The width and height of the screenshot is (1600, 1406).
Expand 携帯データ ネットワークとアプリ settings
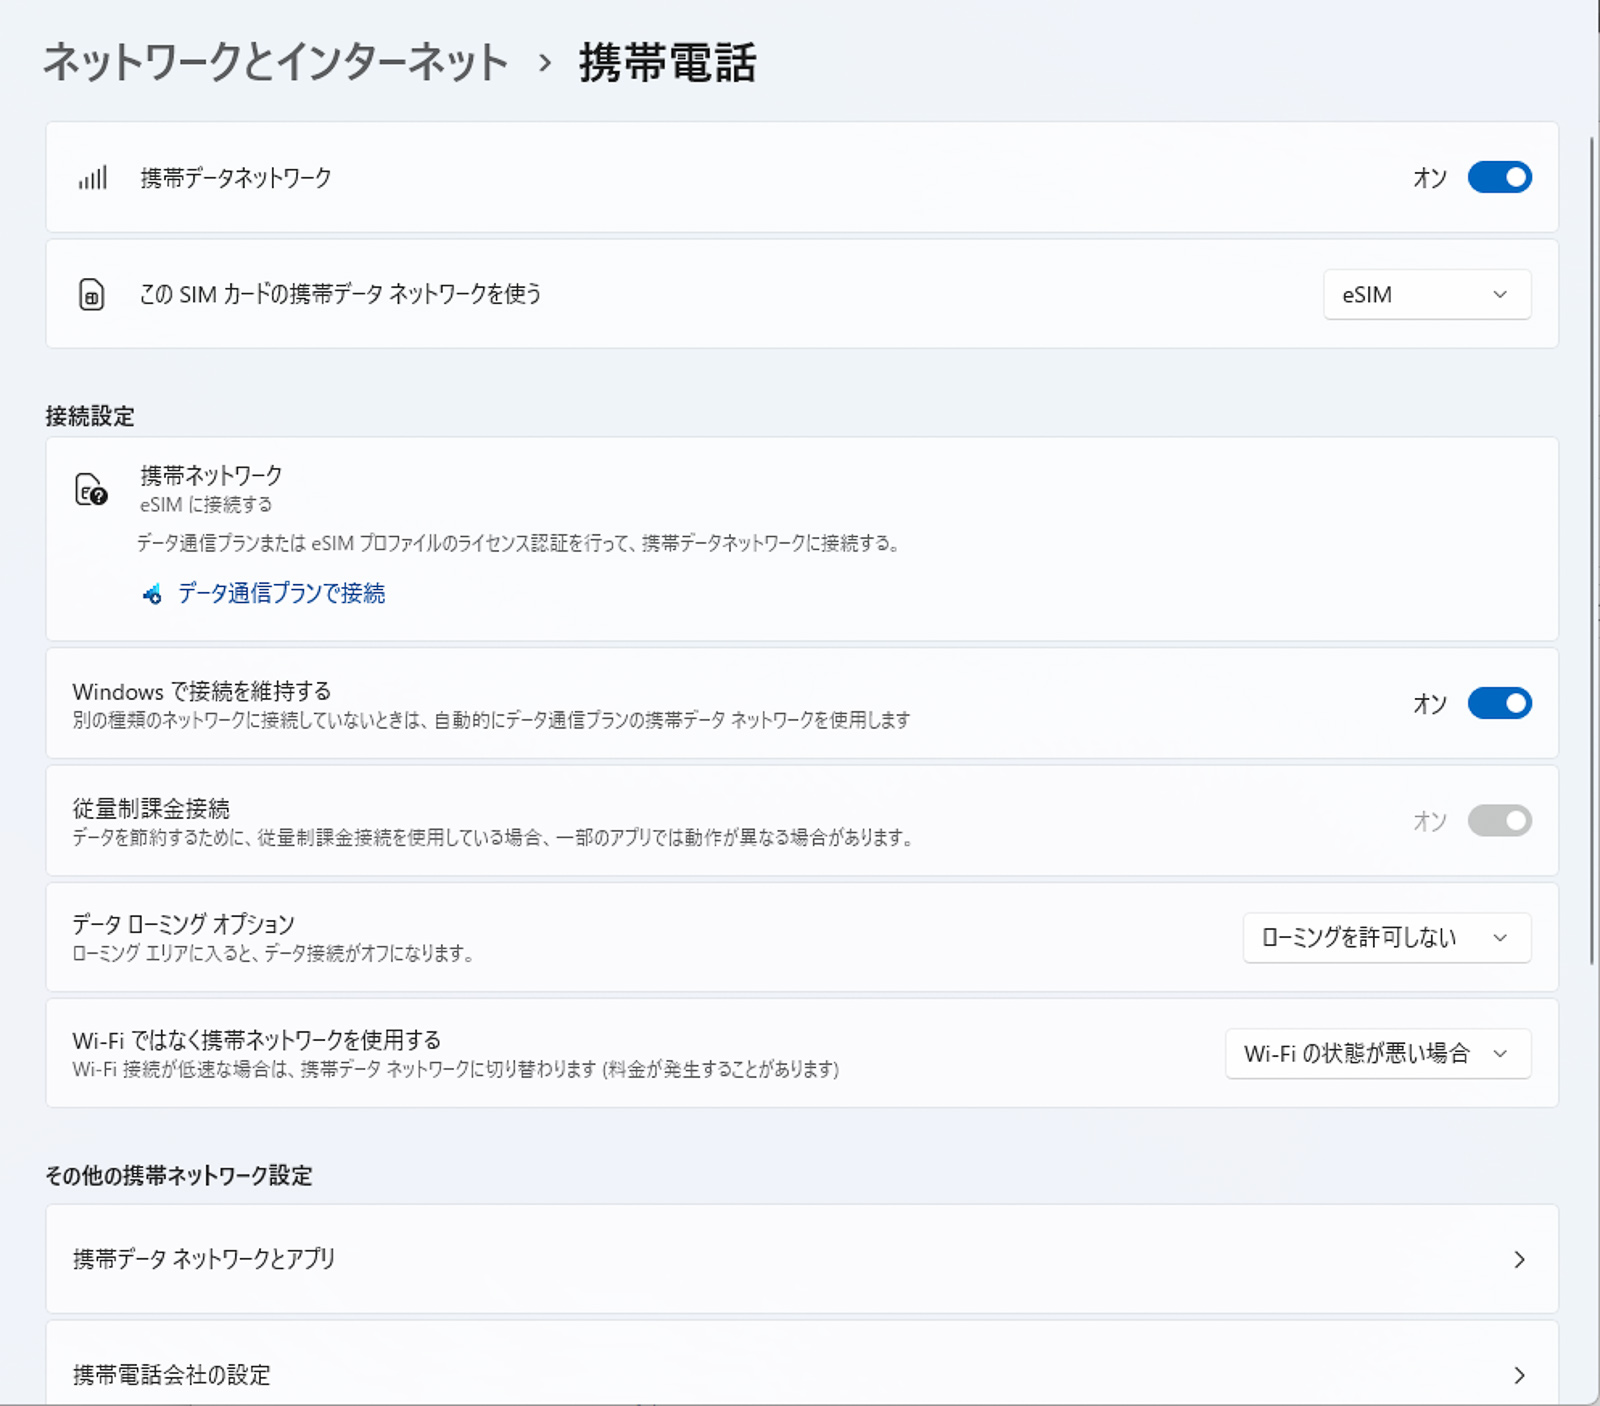[x=800, y=1260]
